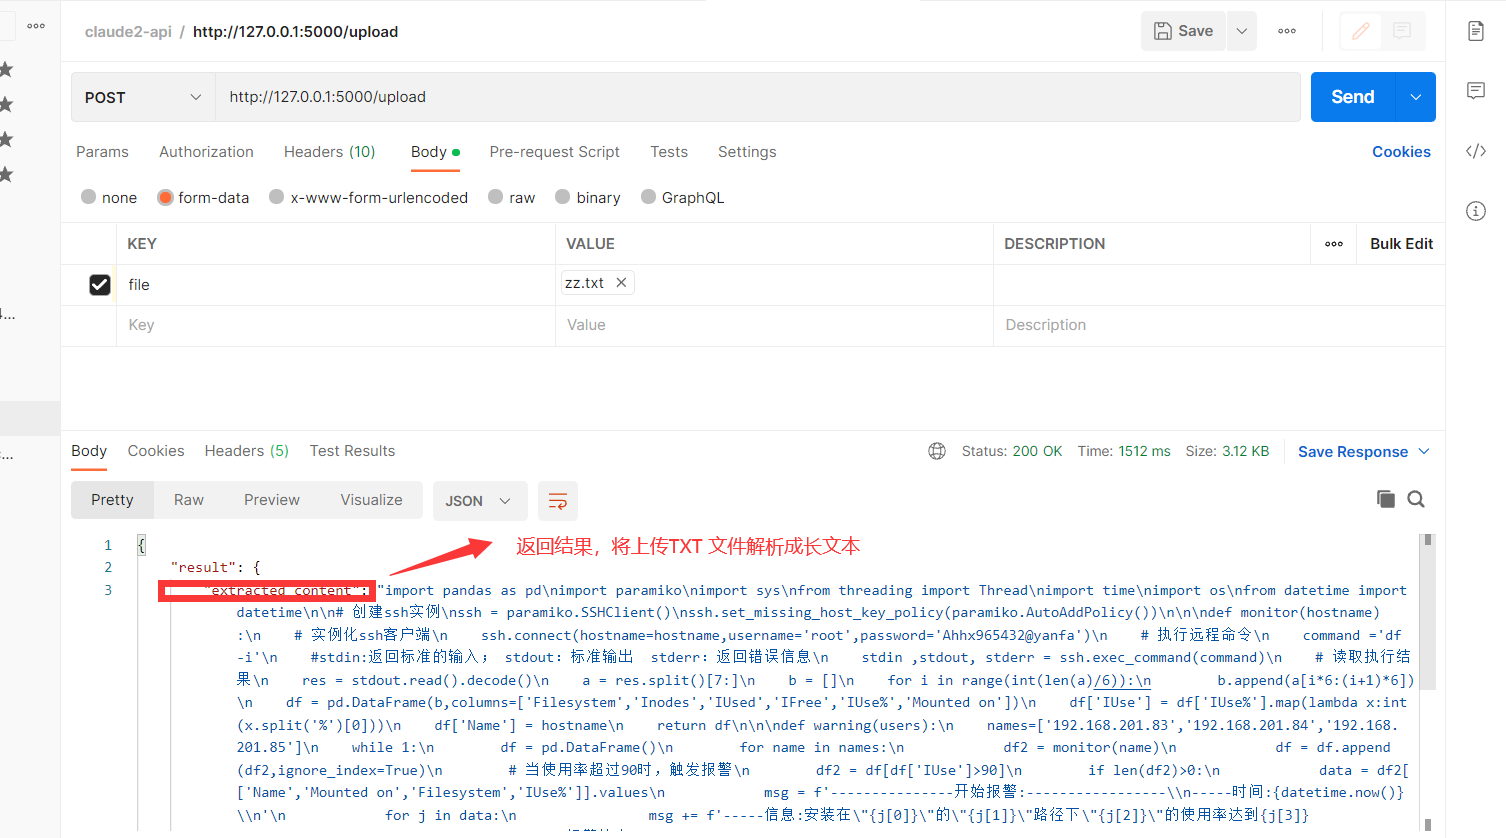Open the POST method dropdown

tap(143, 97)
